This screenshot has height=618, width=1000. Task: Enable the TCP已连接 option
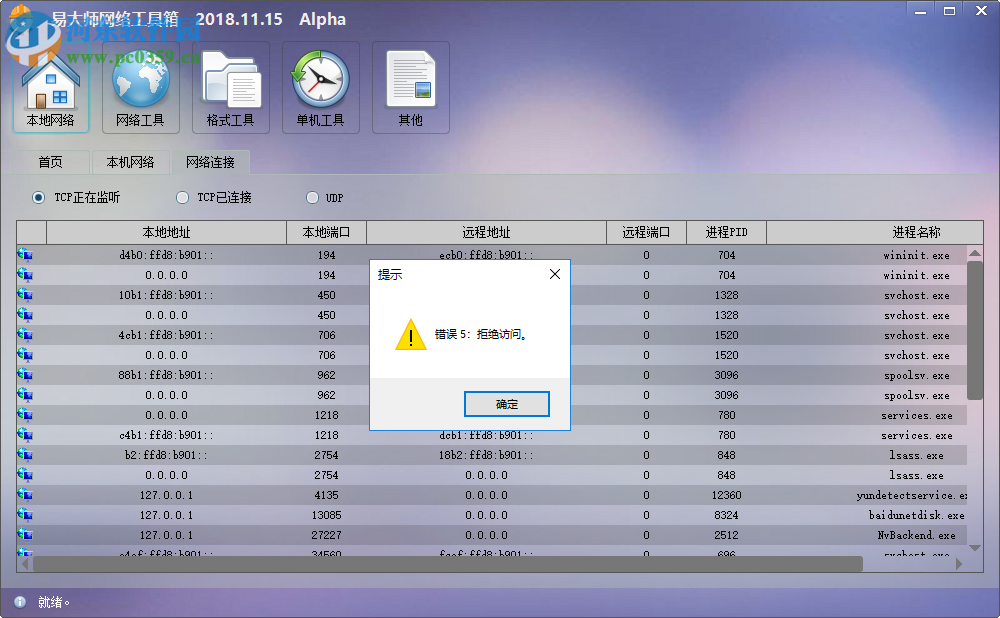182,197
